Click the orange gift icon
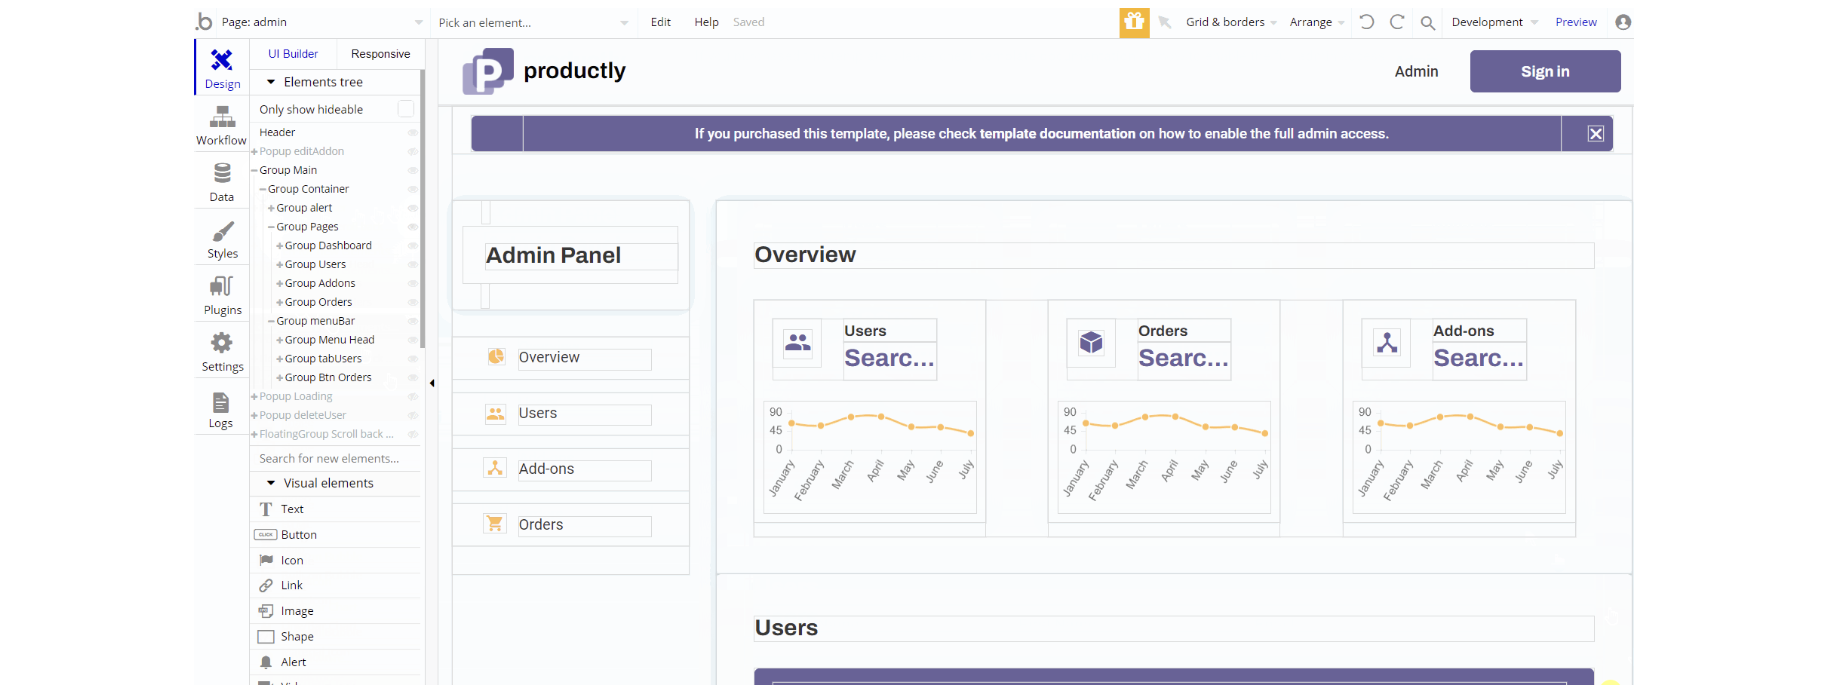 [x=1134, y=22]
